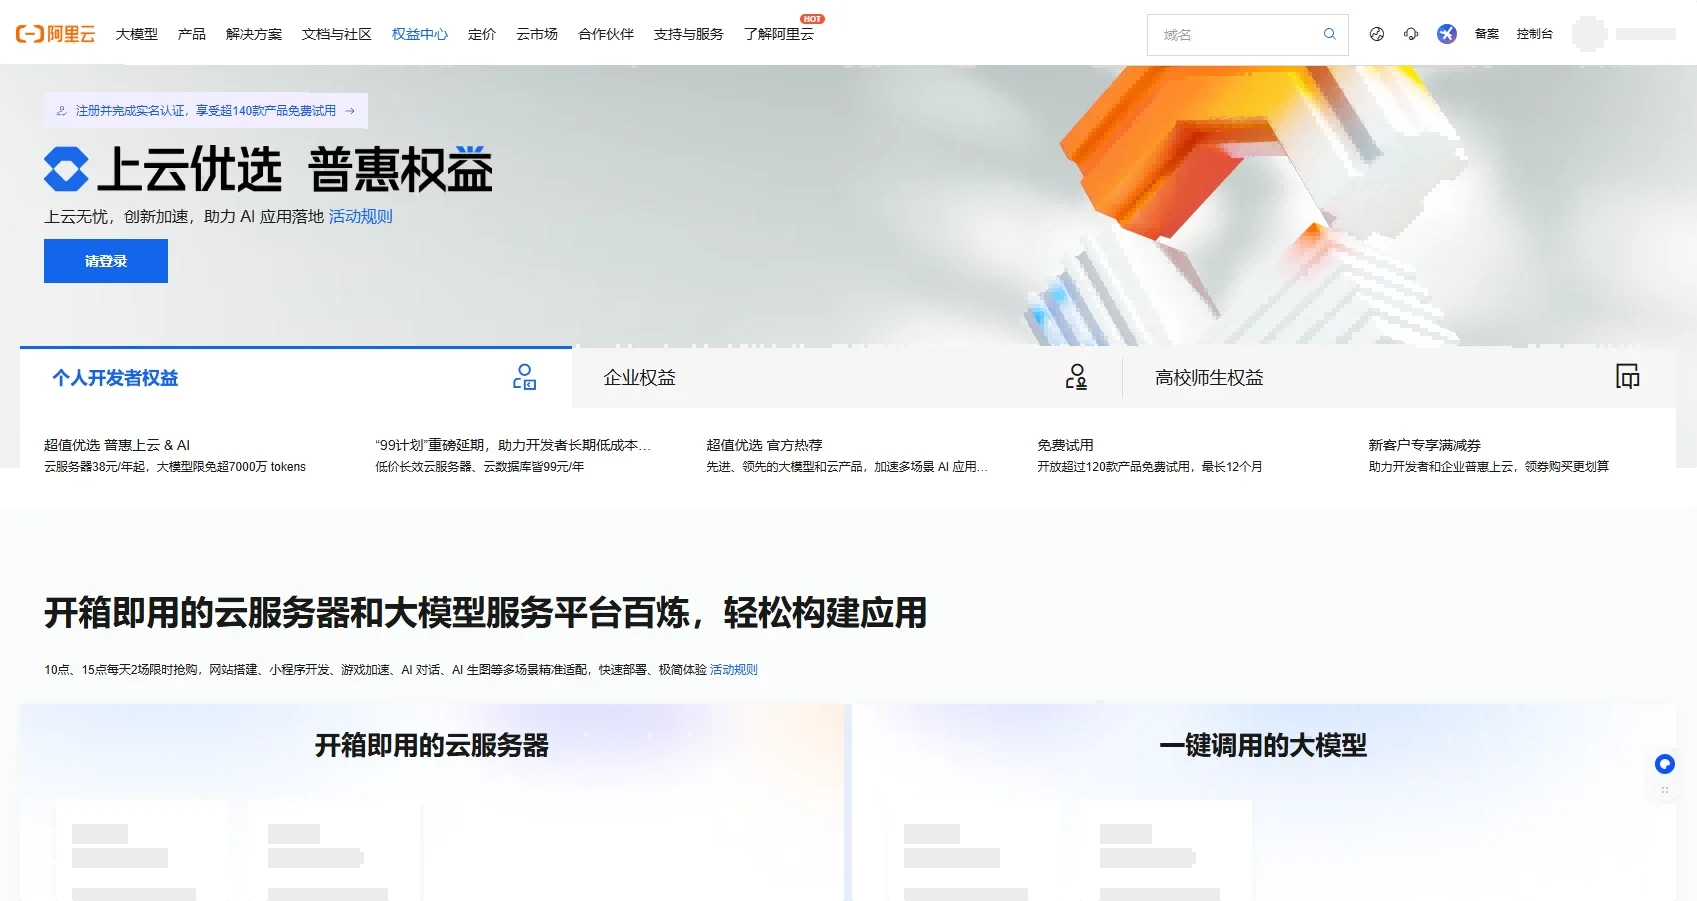Switch to the 企业权益 tab

click(640, 378)
